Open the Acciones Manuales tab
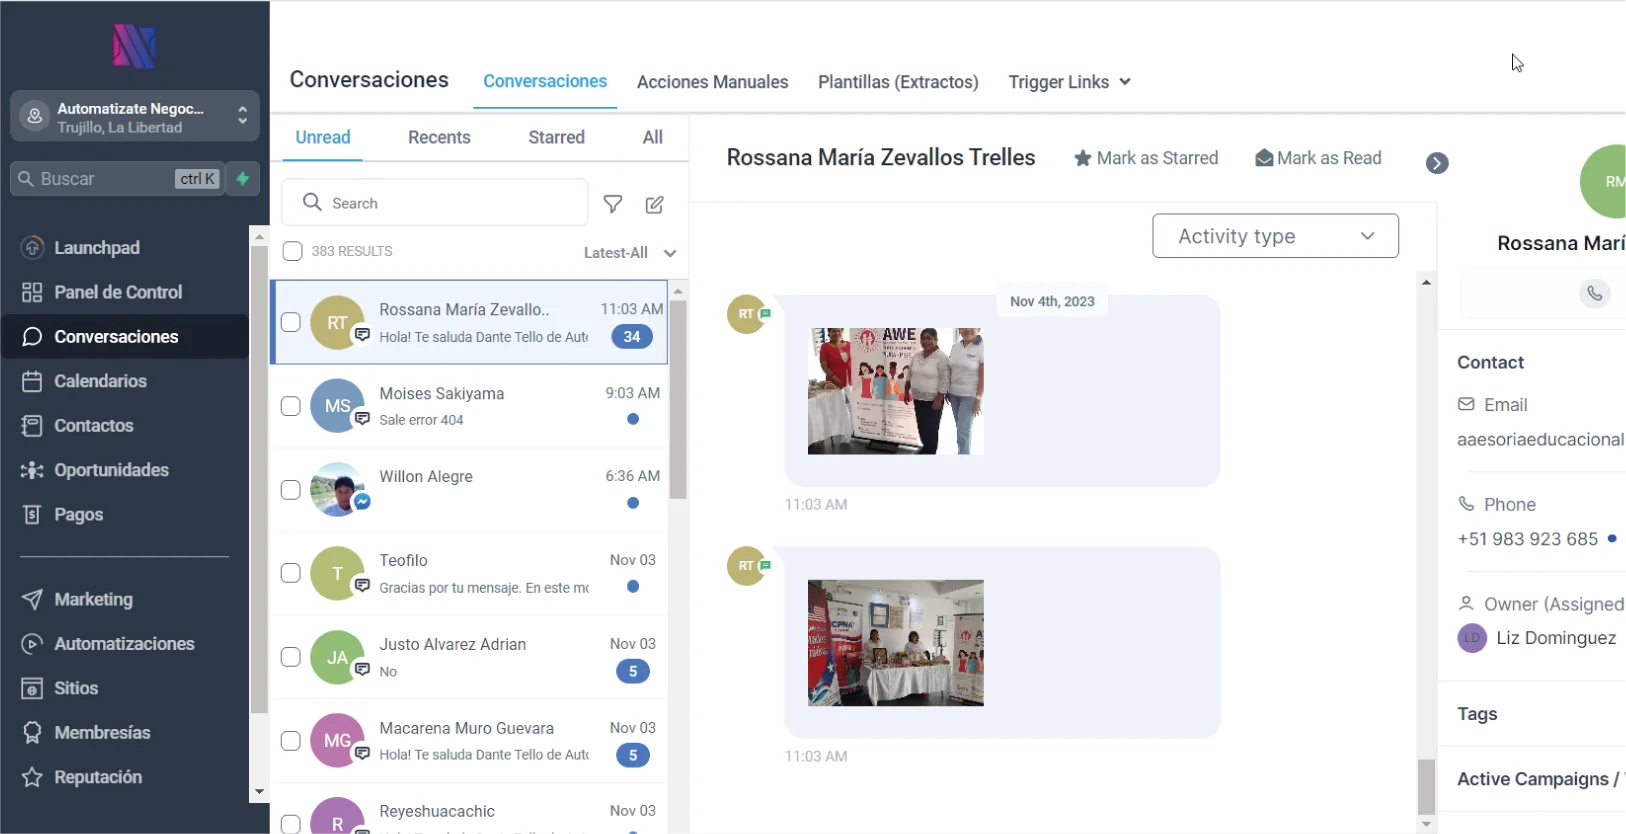Viewport: 1626px width, 834px height. pos(712,82)
